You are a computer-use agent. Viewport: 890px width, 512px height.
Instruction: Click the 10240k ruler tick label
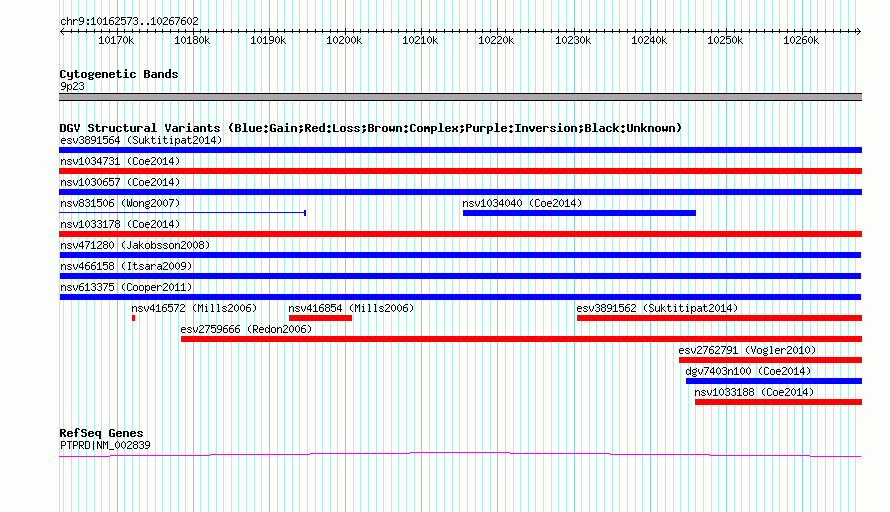(649, 40)
